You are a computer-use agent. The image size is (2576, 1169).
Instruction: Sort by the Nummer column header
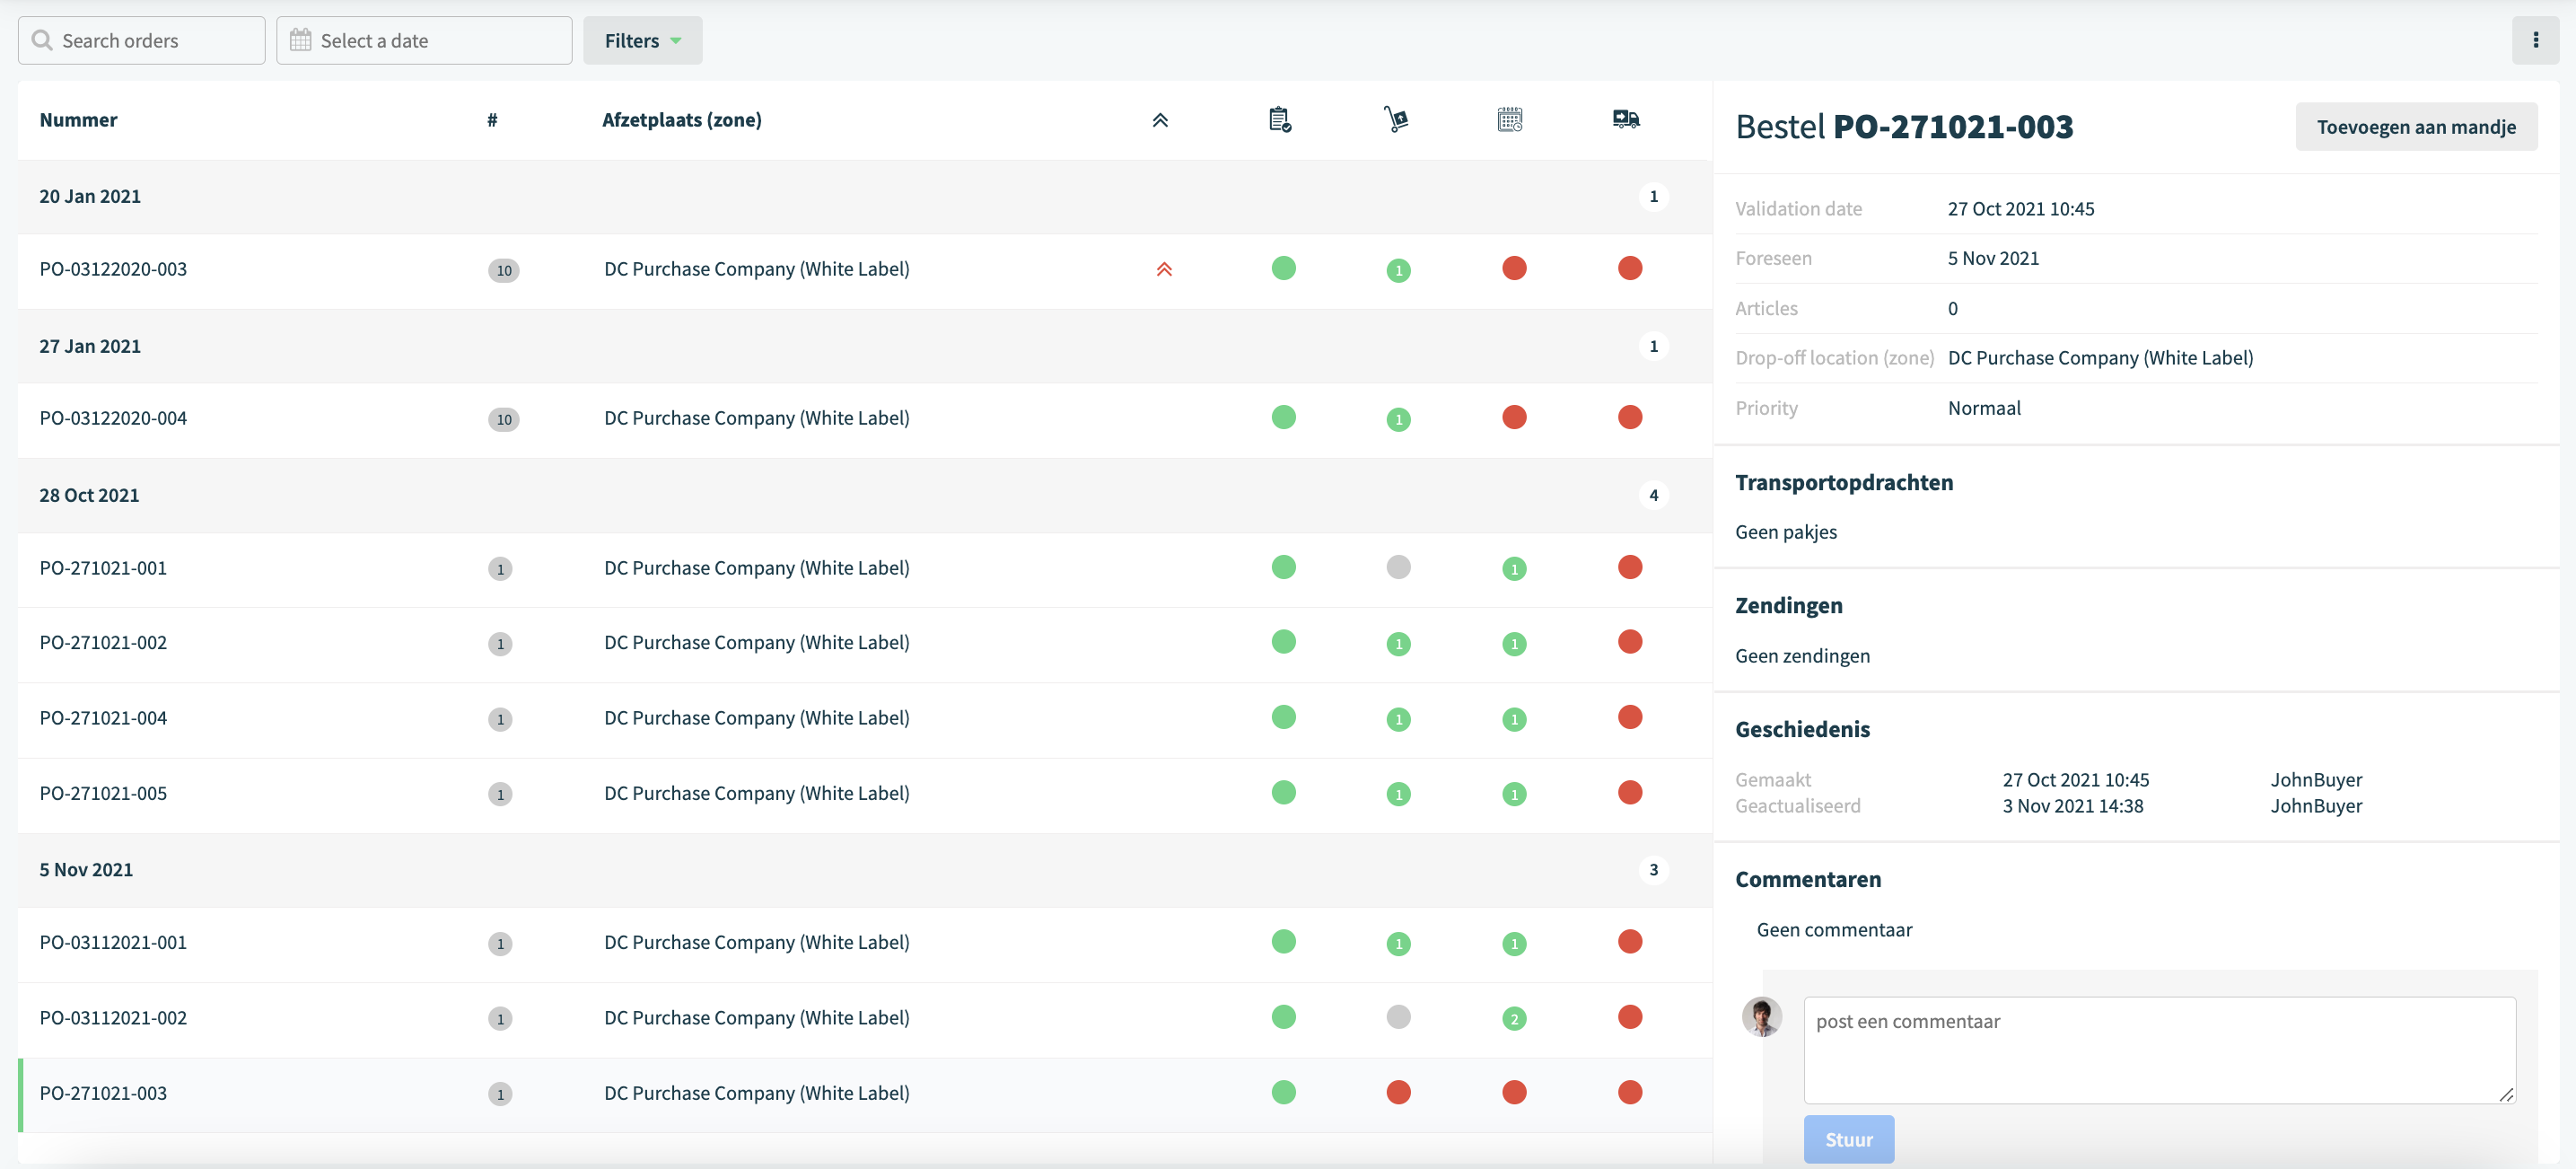(x=78, y=120)
